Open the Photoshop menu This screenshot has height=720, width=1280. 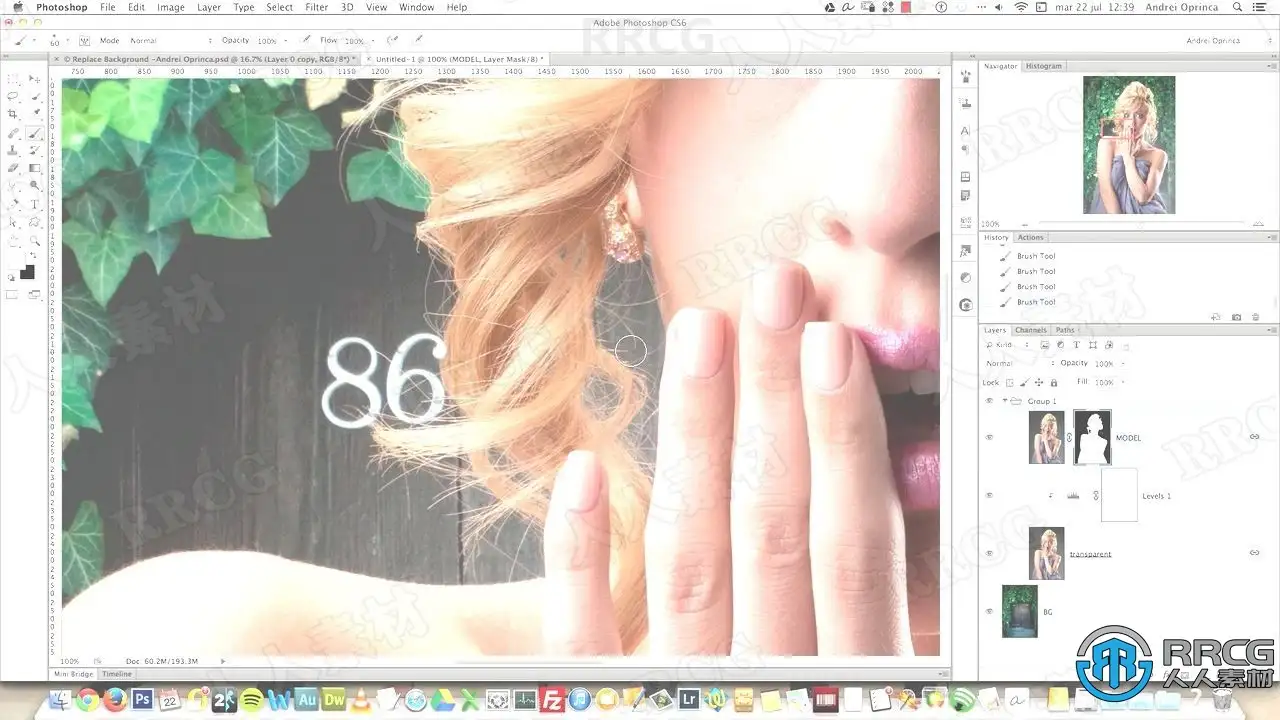62,7
